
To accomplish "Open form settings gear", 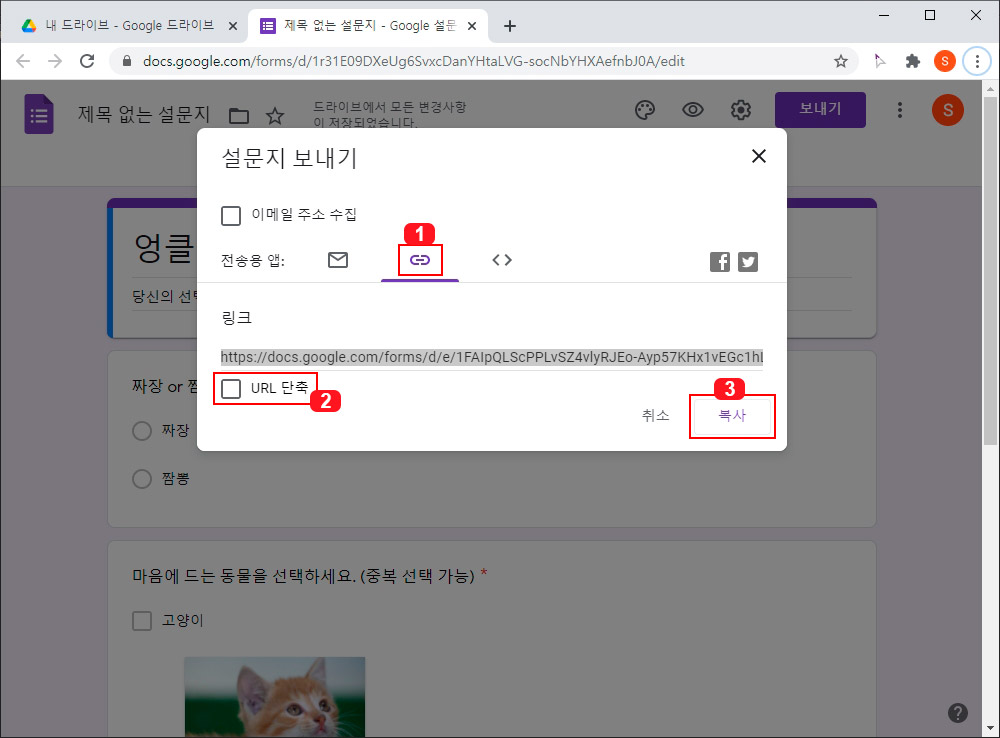I will pyautogui.click(x=740, y=110).
